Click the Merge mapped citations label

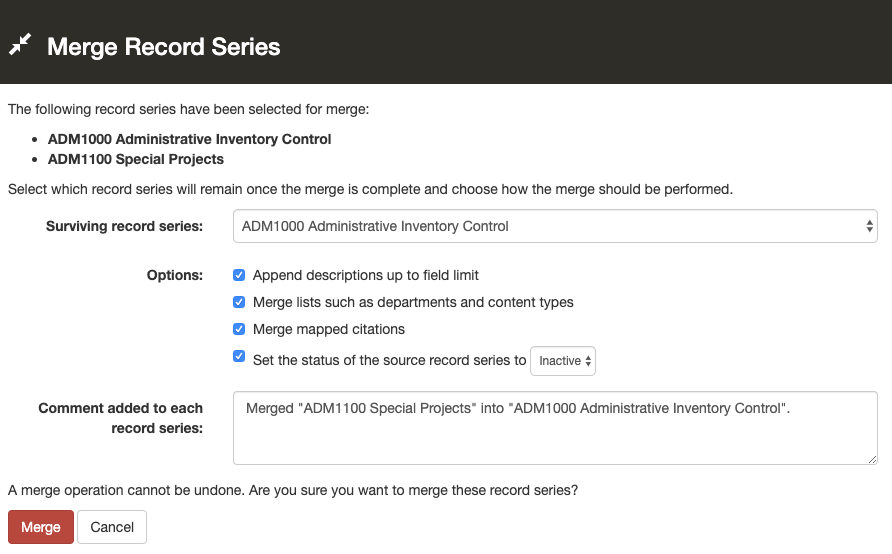pyautogui.click(x=329, y=329)
